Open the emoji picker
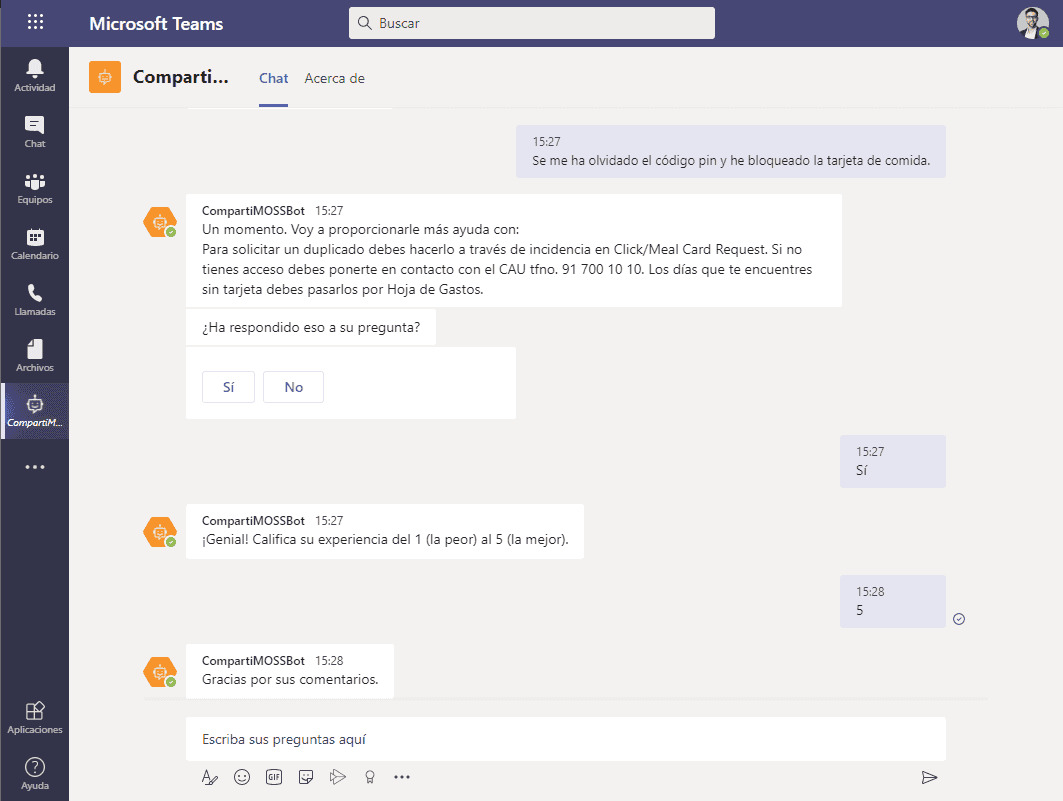 241,776
